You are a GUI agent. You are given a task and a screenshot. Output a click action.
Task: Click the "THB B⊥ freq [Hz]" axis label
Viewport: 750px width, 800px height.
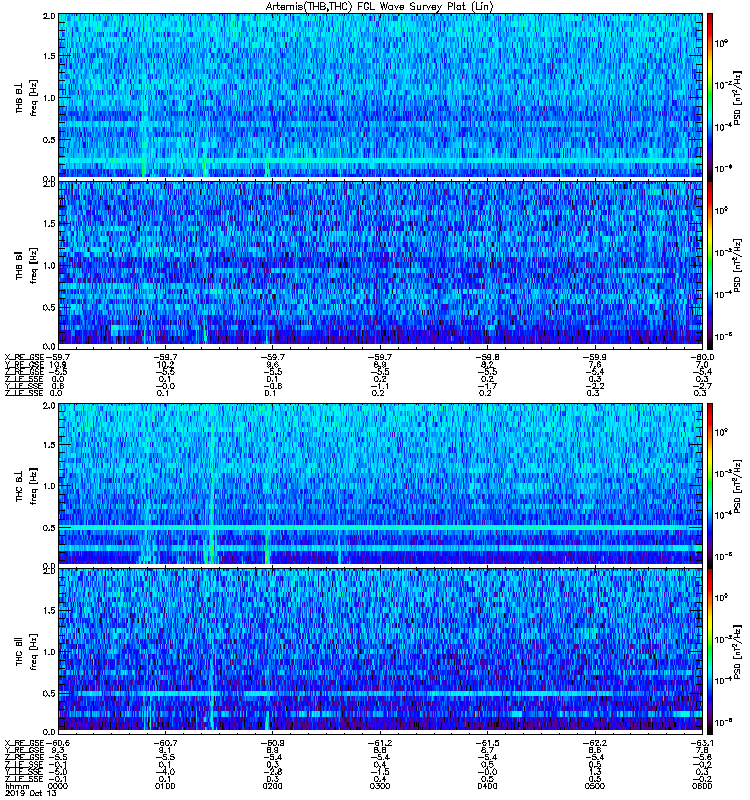tap(26, 97)
